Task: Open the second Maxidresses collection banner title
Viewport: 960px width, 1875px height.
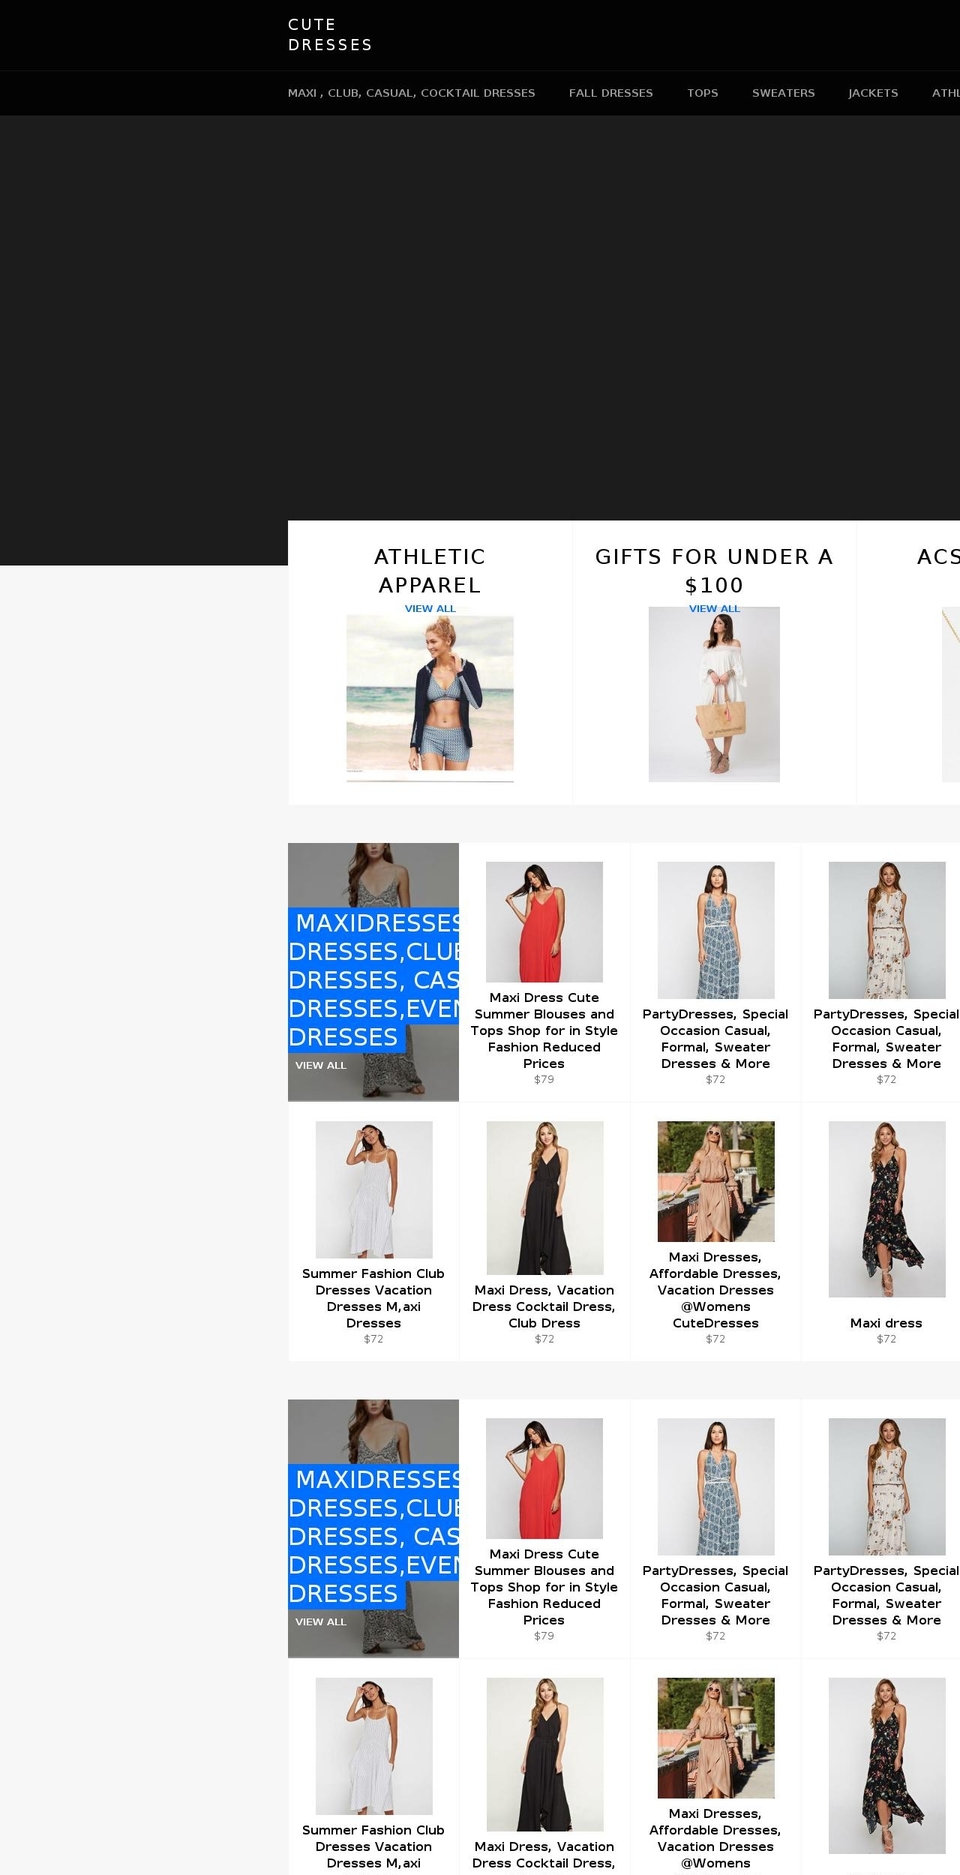Action: click(374, 1536)
